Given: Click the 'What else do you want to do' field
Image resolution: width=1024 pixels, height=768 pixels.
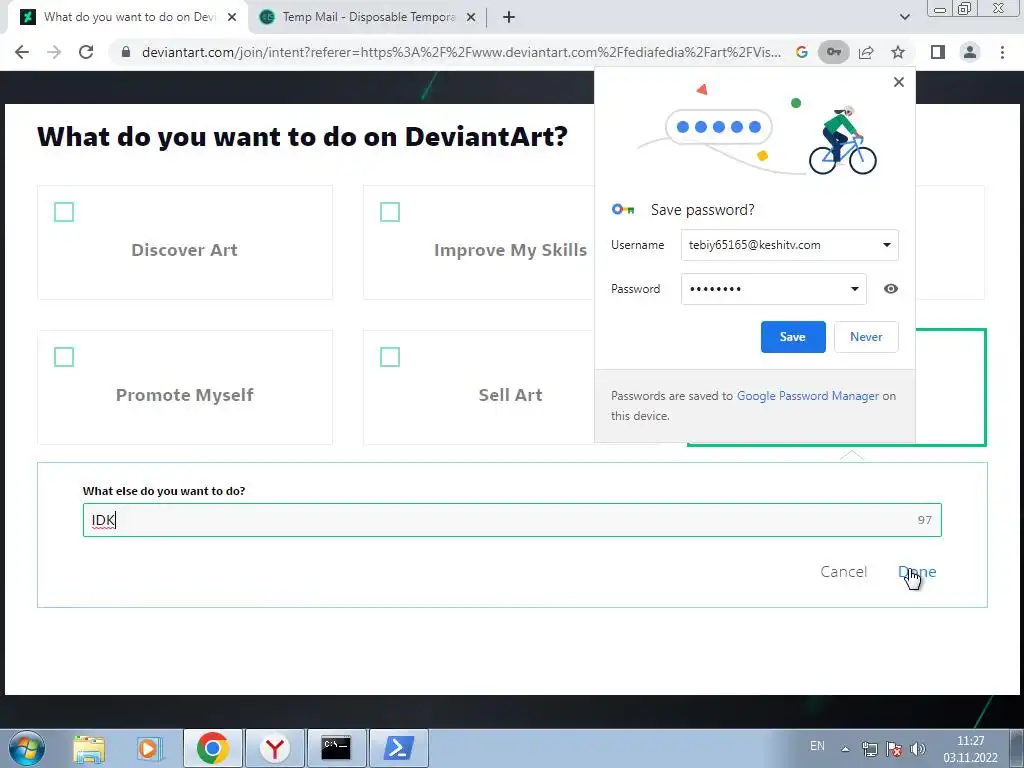Looking at the screenshot, I should pyautogui.click(x=512, y=520).
